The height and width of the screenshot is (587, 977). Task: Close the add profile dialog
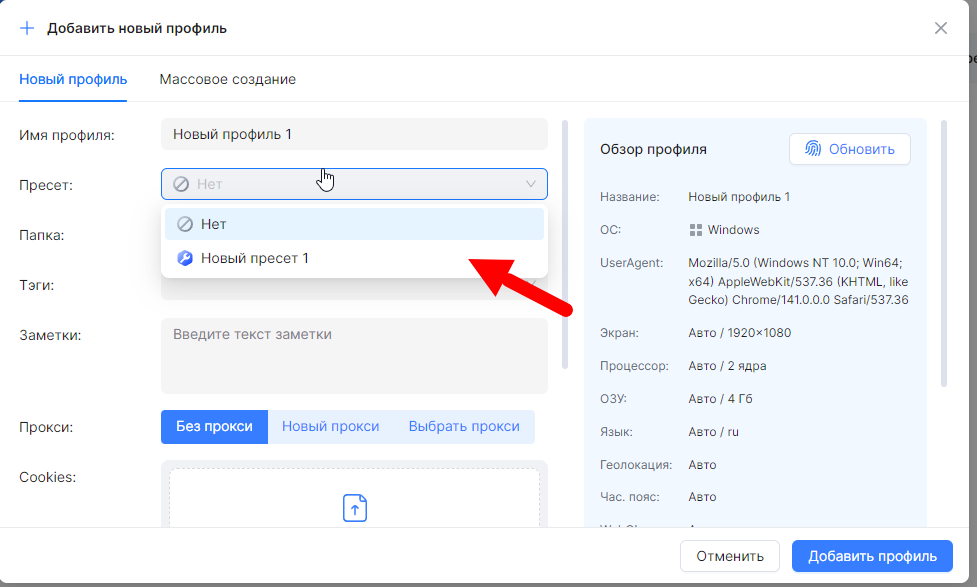[940, 28]
